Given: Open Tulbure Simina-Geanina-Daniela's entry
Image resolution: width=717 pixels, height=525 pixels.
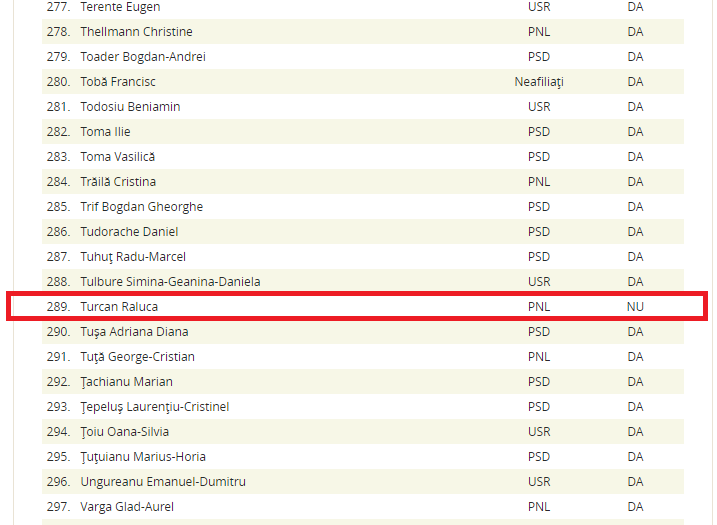Looking at the screenshot, I should click(x=170, y=282).
